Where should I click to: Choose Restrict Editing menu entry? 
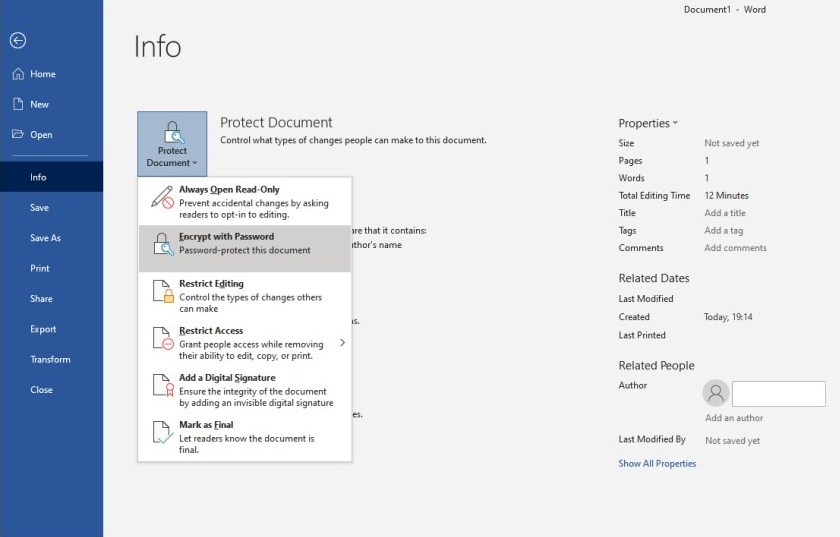245,295
